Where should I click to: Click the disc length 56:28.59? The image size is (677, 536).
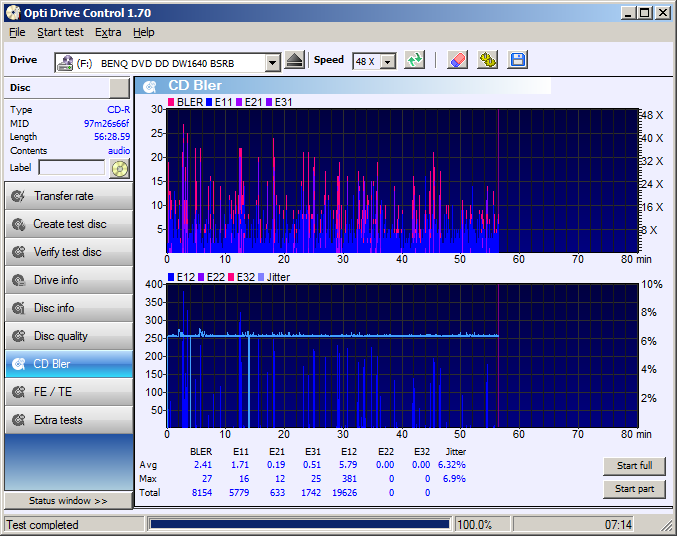click(112, 137)
